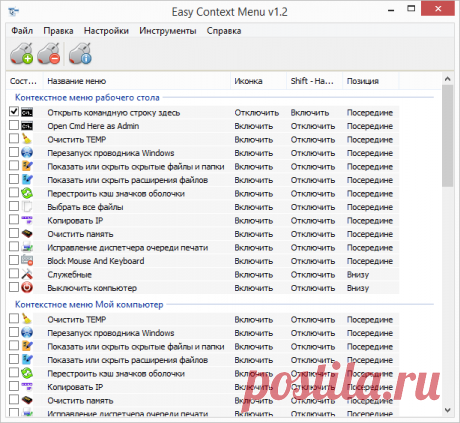This screenshot has width=460, height=423.
Task: Click the green recycle icon in desktop section
Action: pyautogui.click(x=27, y=193)
